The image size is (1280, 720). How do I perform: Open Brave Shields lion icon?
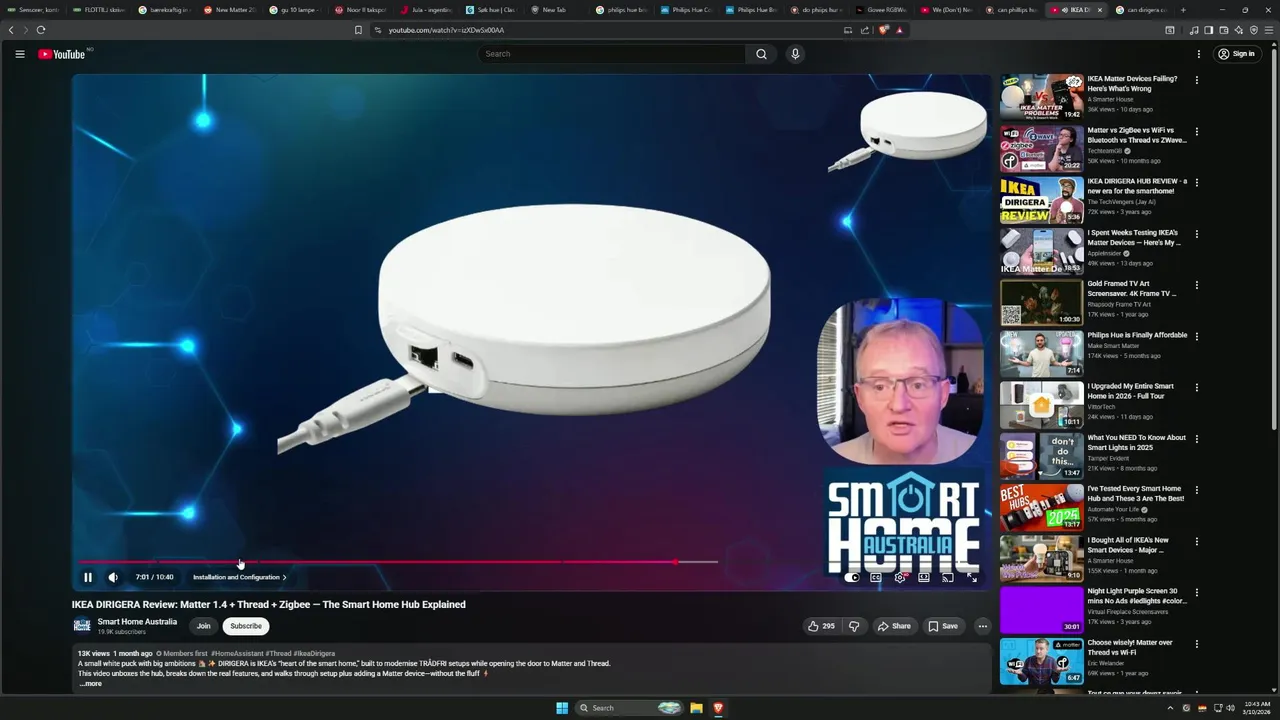884,30
